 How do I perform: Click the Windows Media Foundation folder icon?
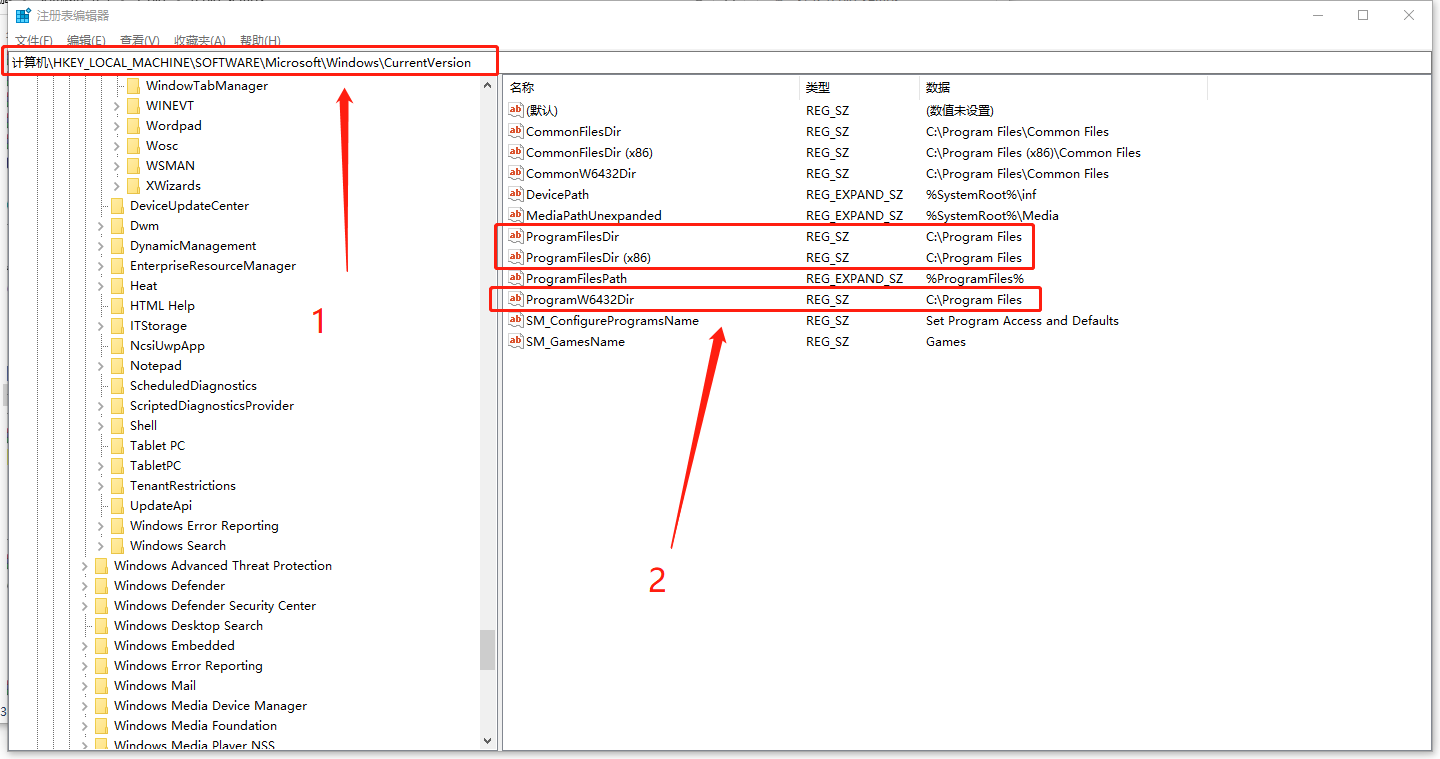pyautogui.click(x=101, y=726)
